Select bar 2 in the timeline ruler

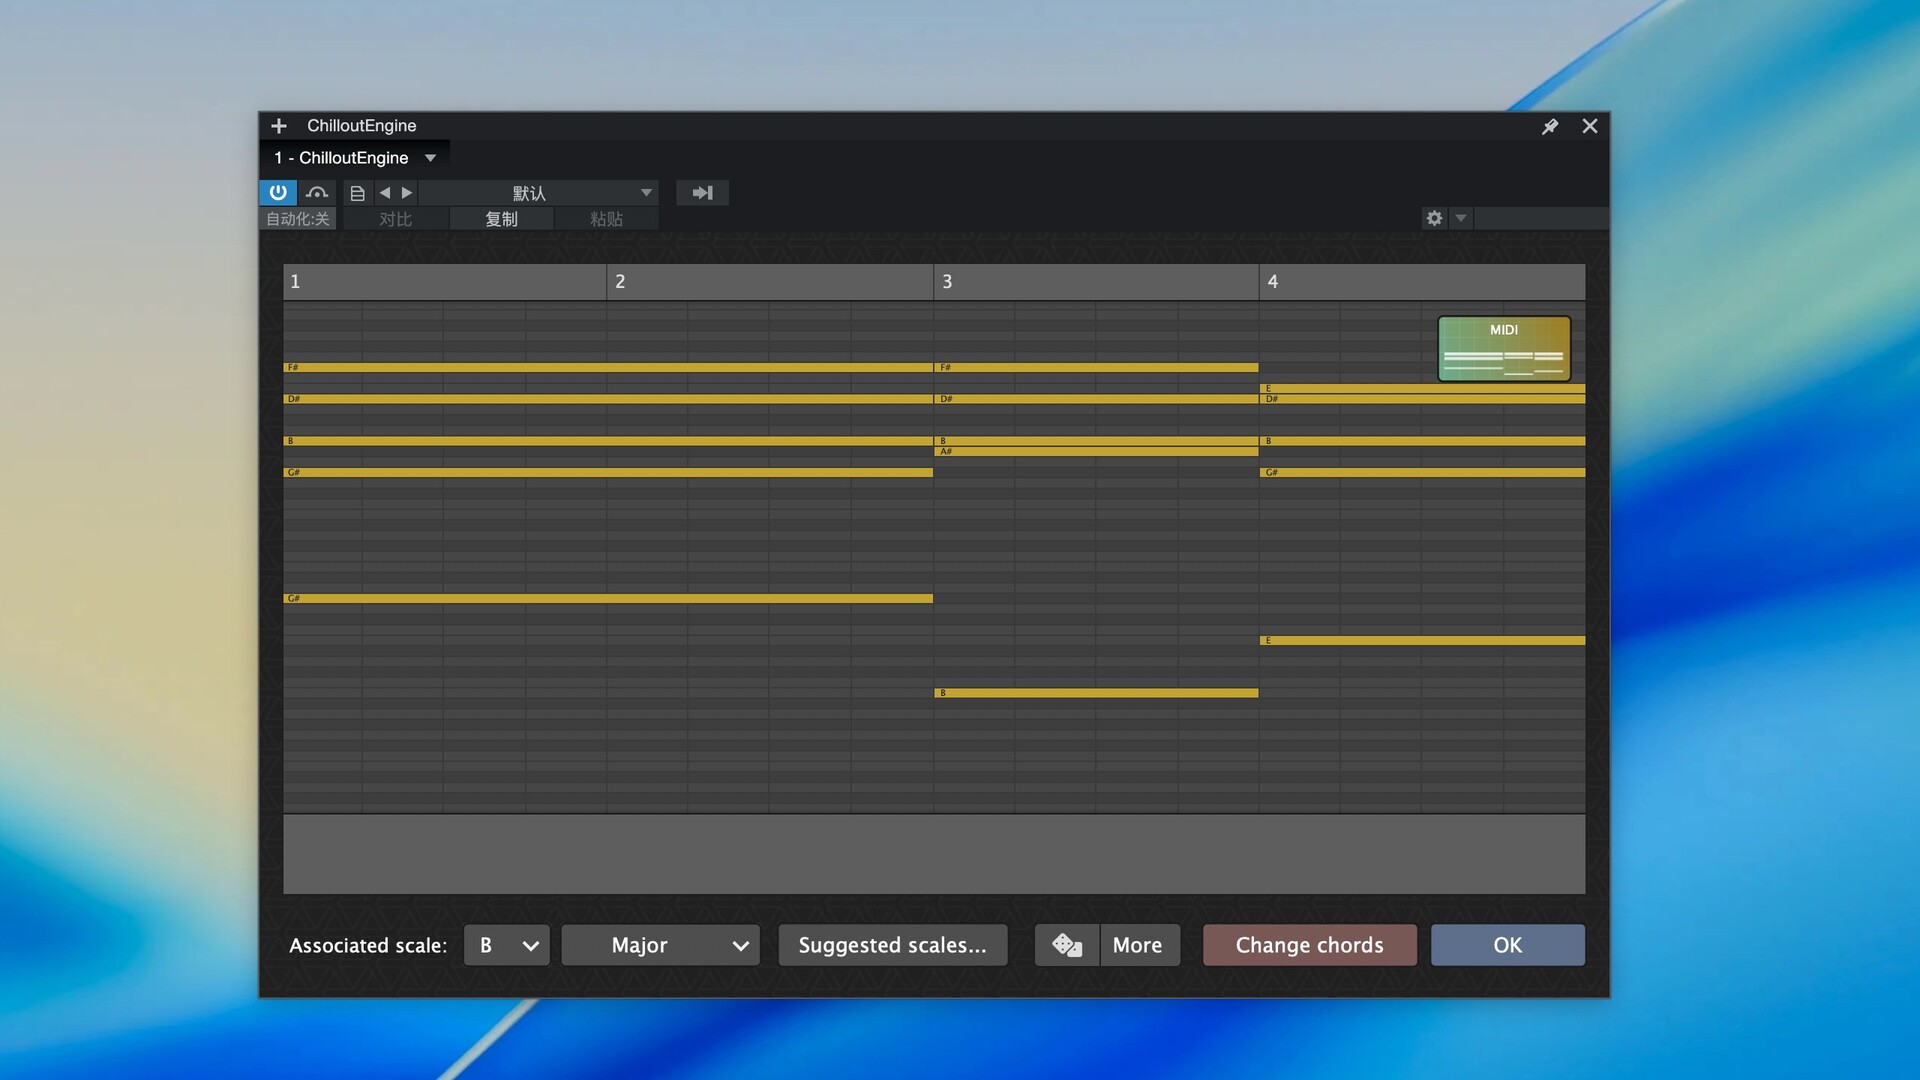pyautogui.click(x=770, y=282)
